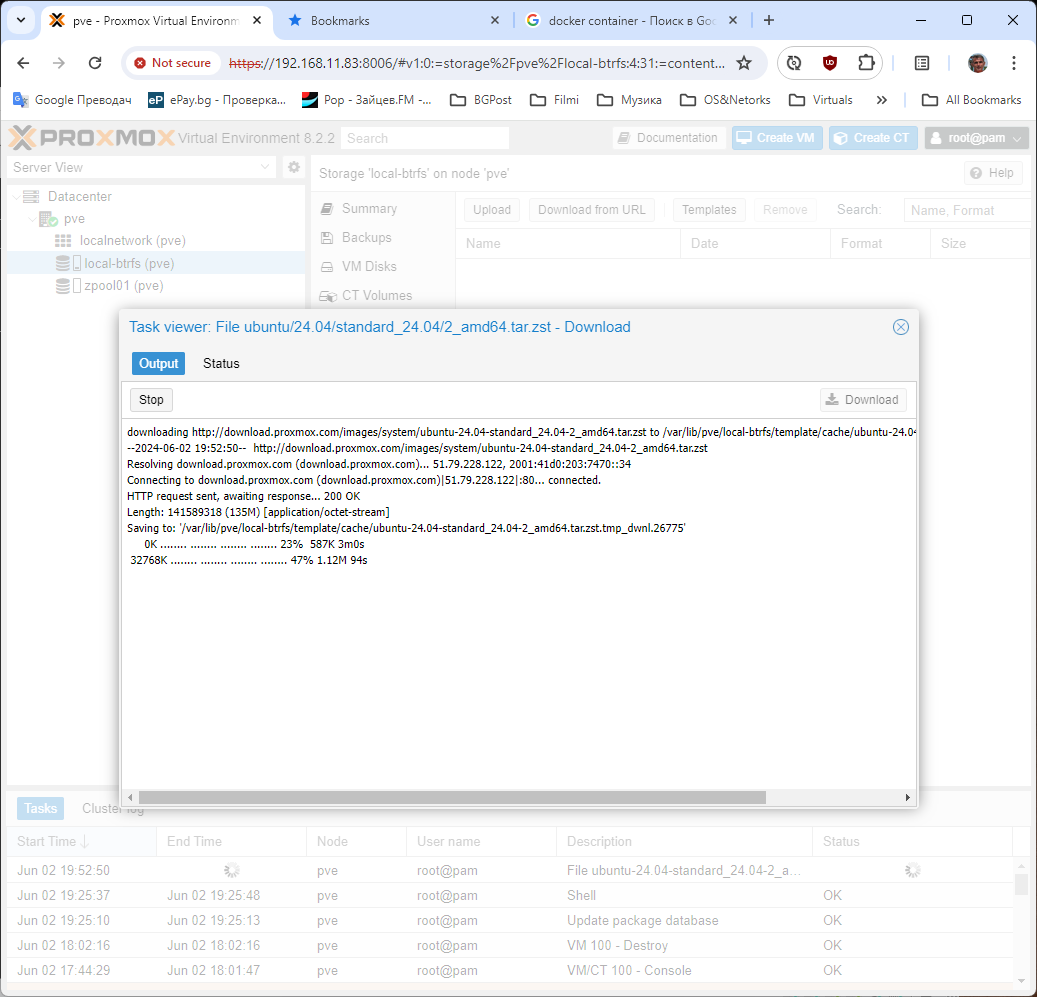Image resolution: width=1037 pixels, height=997 pixels.
Task: Switch to docker container Google search tab
Action: coord(632,20)
